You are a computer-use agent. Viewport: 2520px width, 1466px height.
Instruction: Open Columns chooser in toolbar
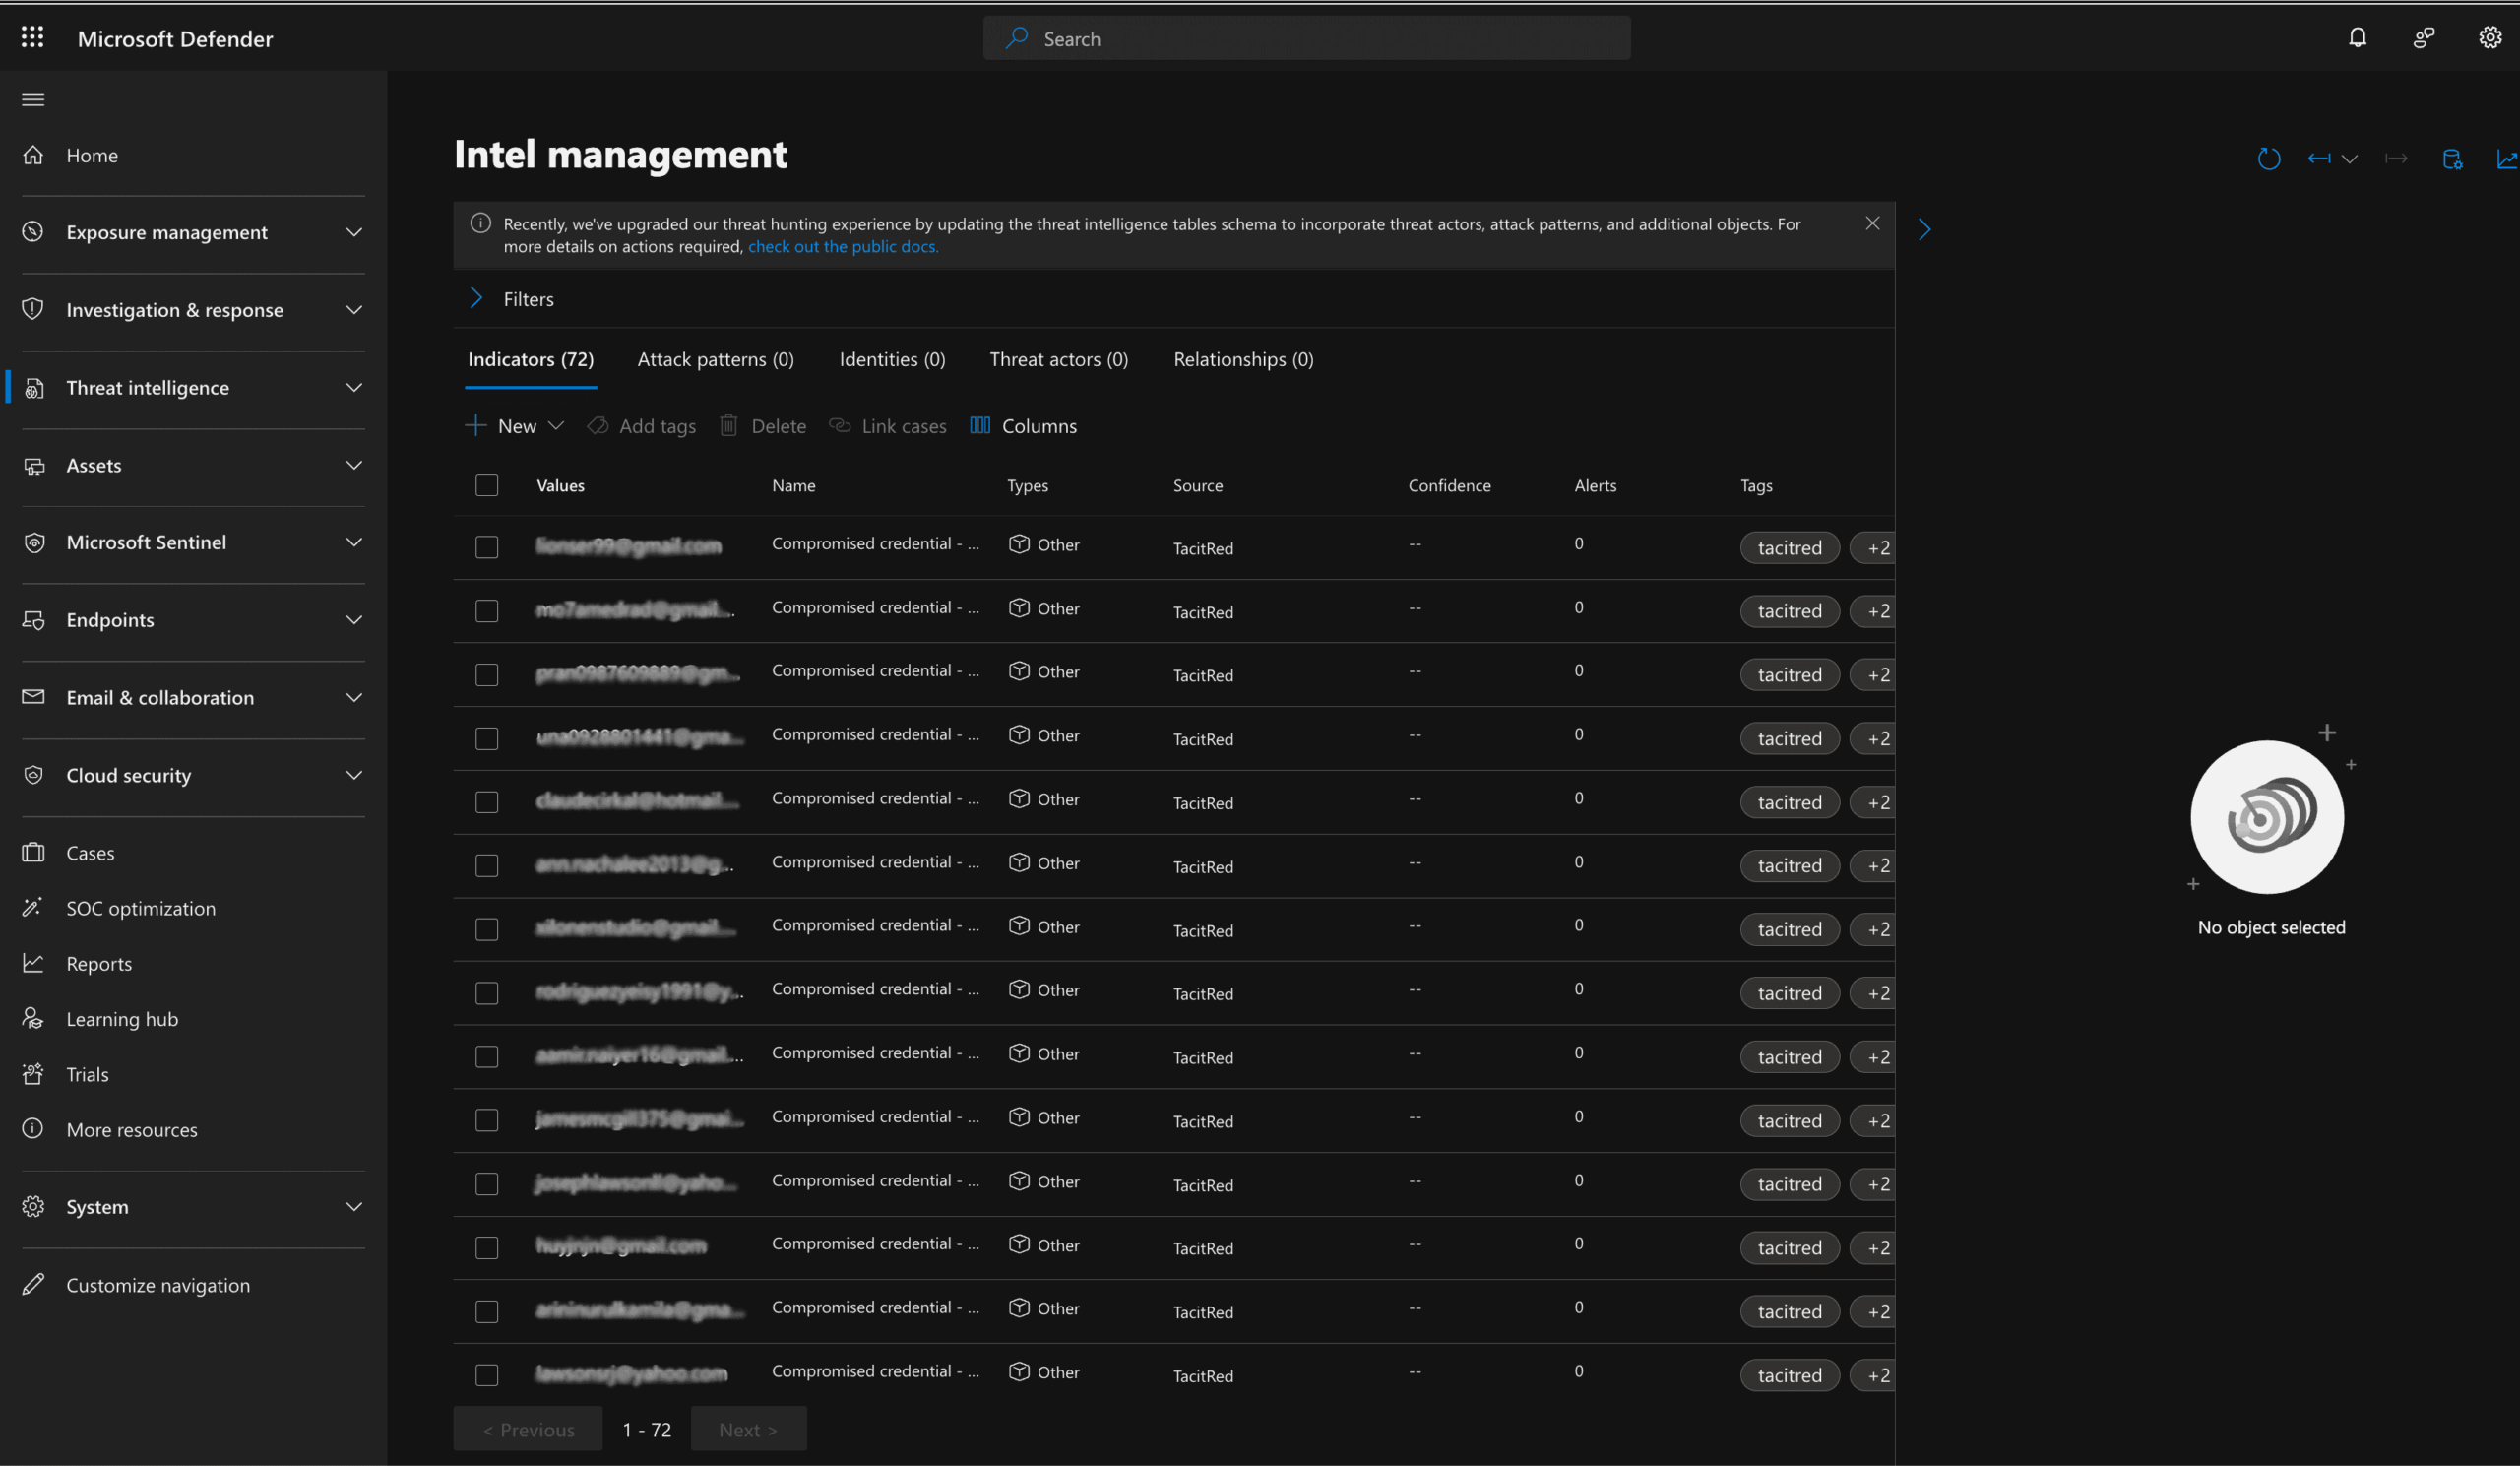1023,426
